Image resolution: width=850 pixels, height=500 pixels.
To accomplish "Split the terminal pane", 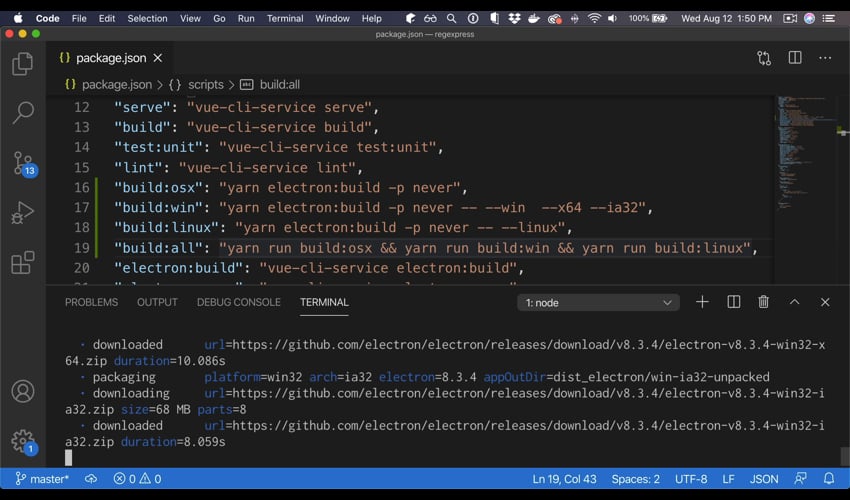I will point(733,302).
